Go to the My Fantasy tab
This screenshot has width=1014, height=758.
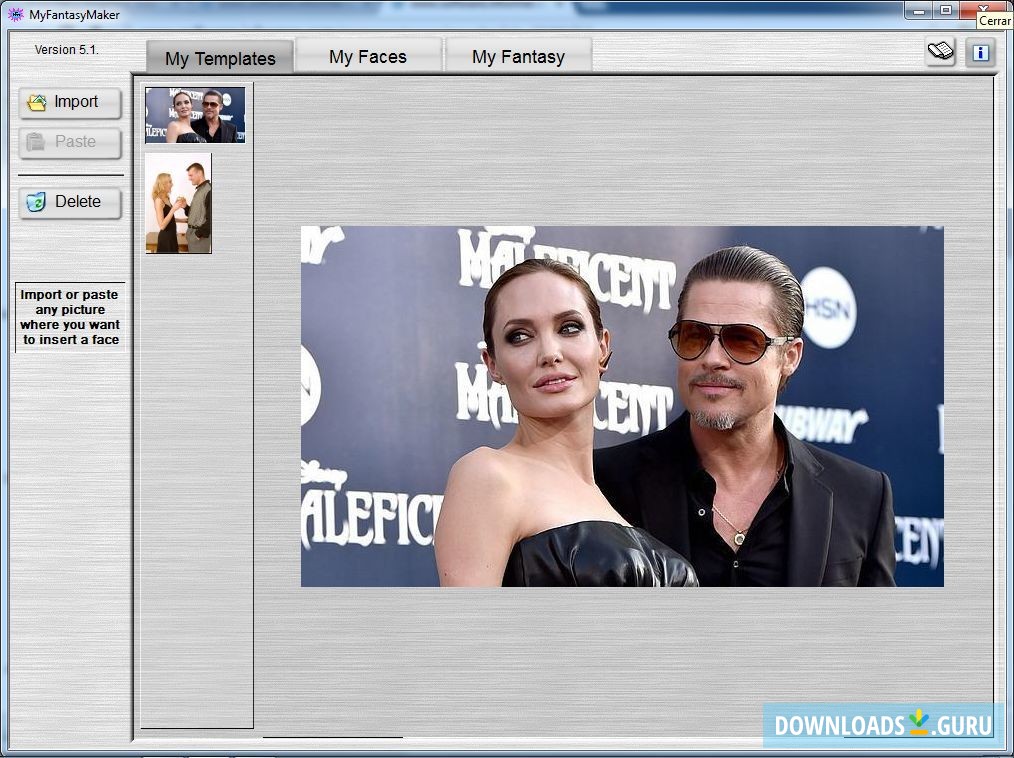(518, 57)
